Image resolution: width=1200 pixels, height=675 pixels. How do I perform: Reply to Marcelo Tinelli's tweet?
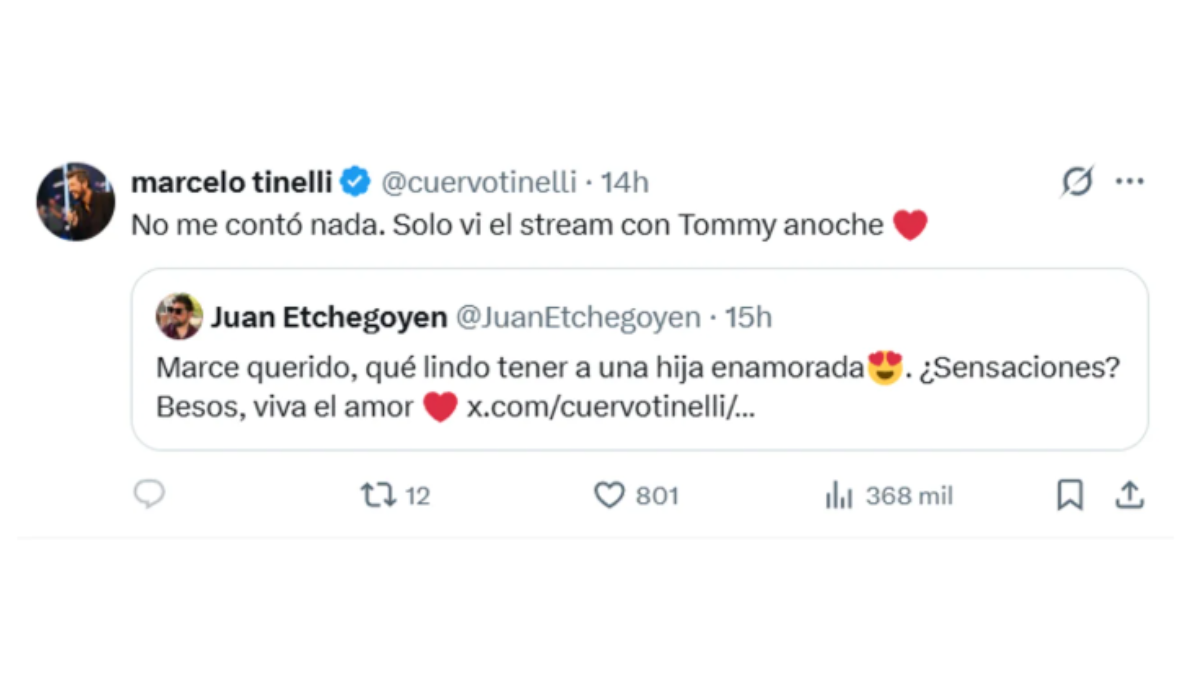[x=149, y=494]
